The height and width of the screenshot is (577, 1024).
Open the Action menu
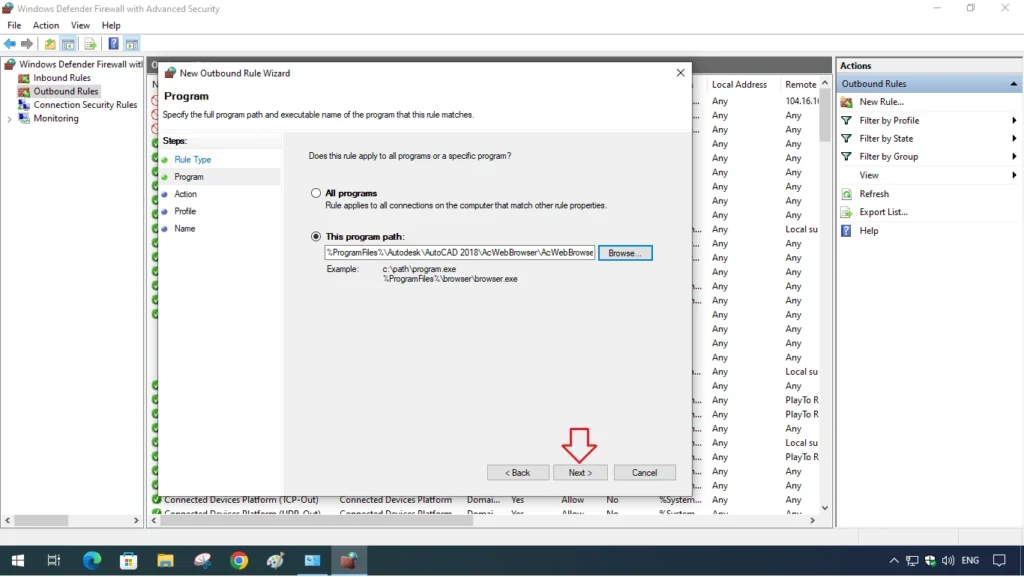[x=46, y=25]
